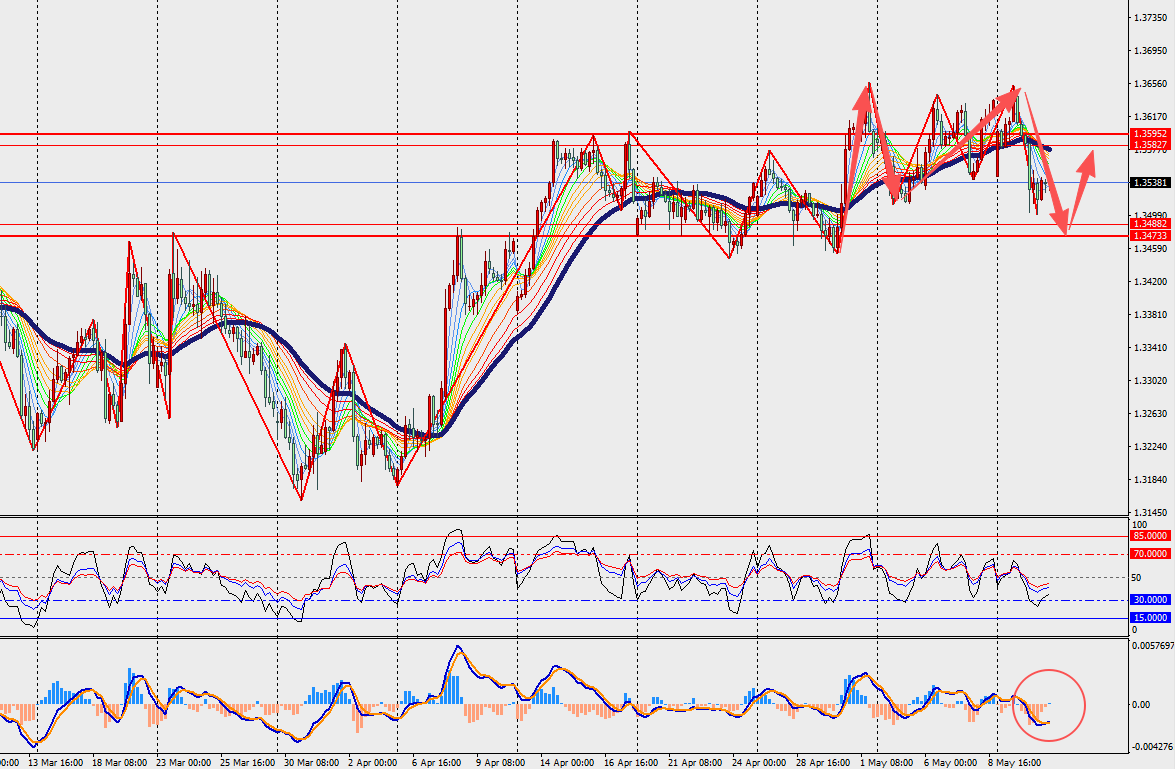Click the 1.32240 price axis label

coord(1150,447)
